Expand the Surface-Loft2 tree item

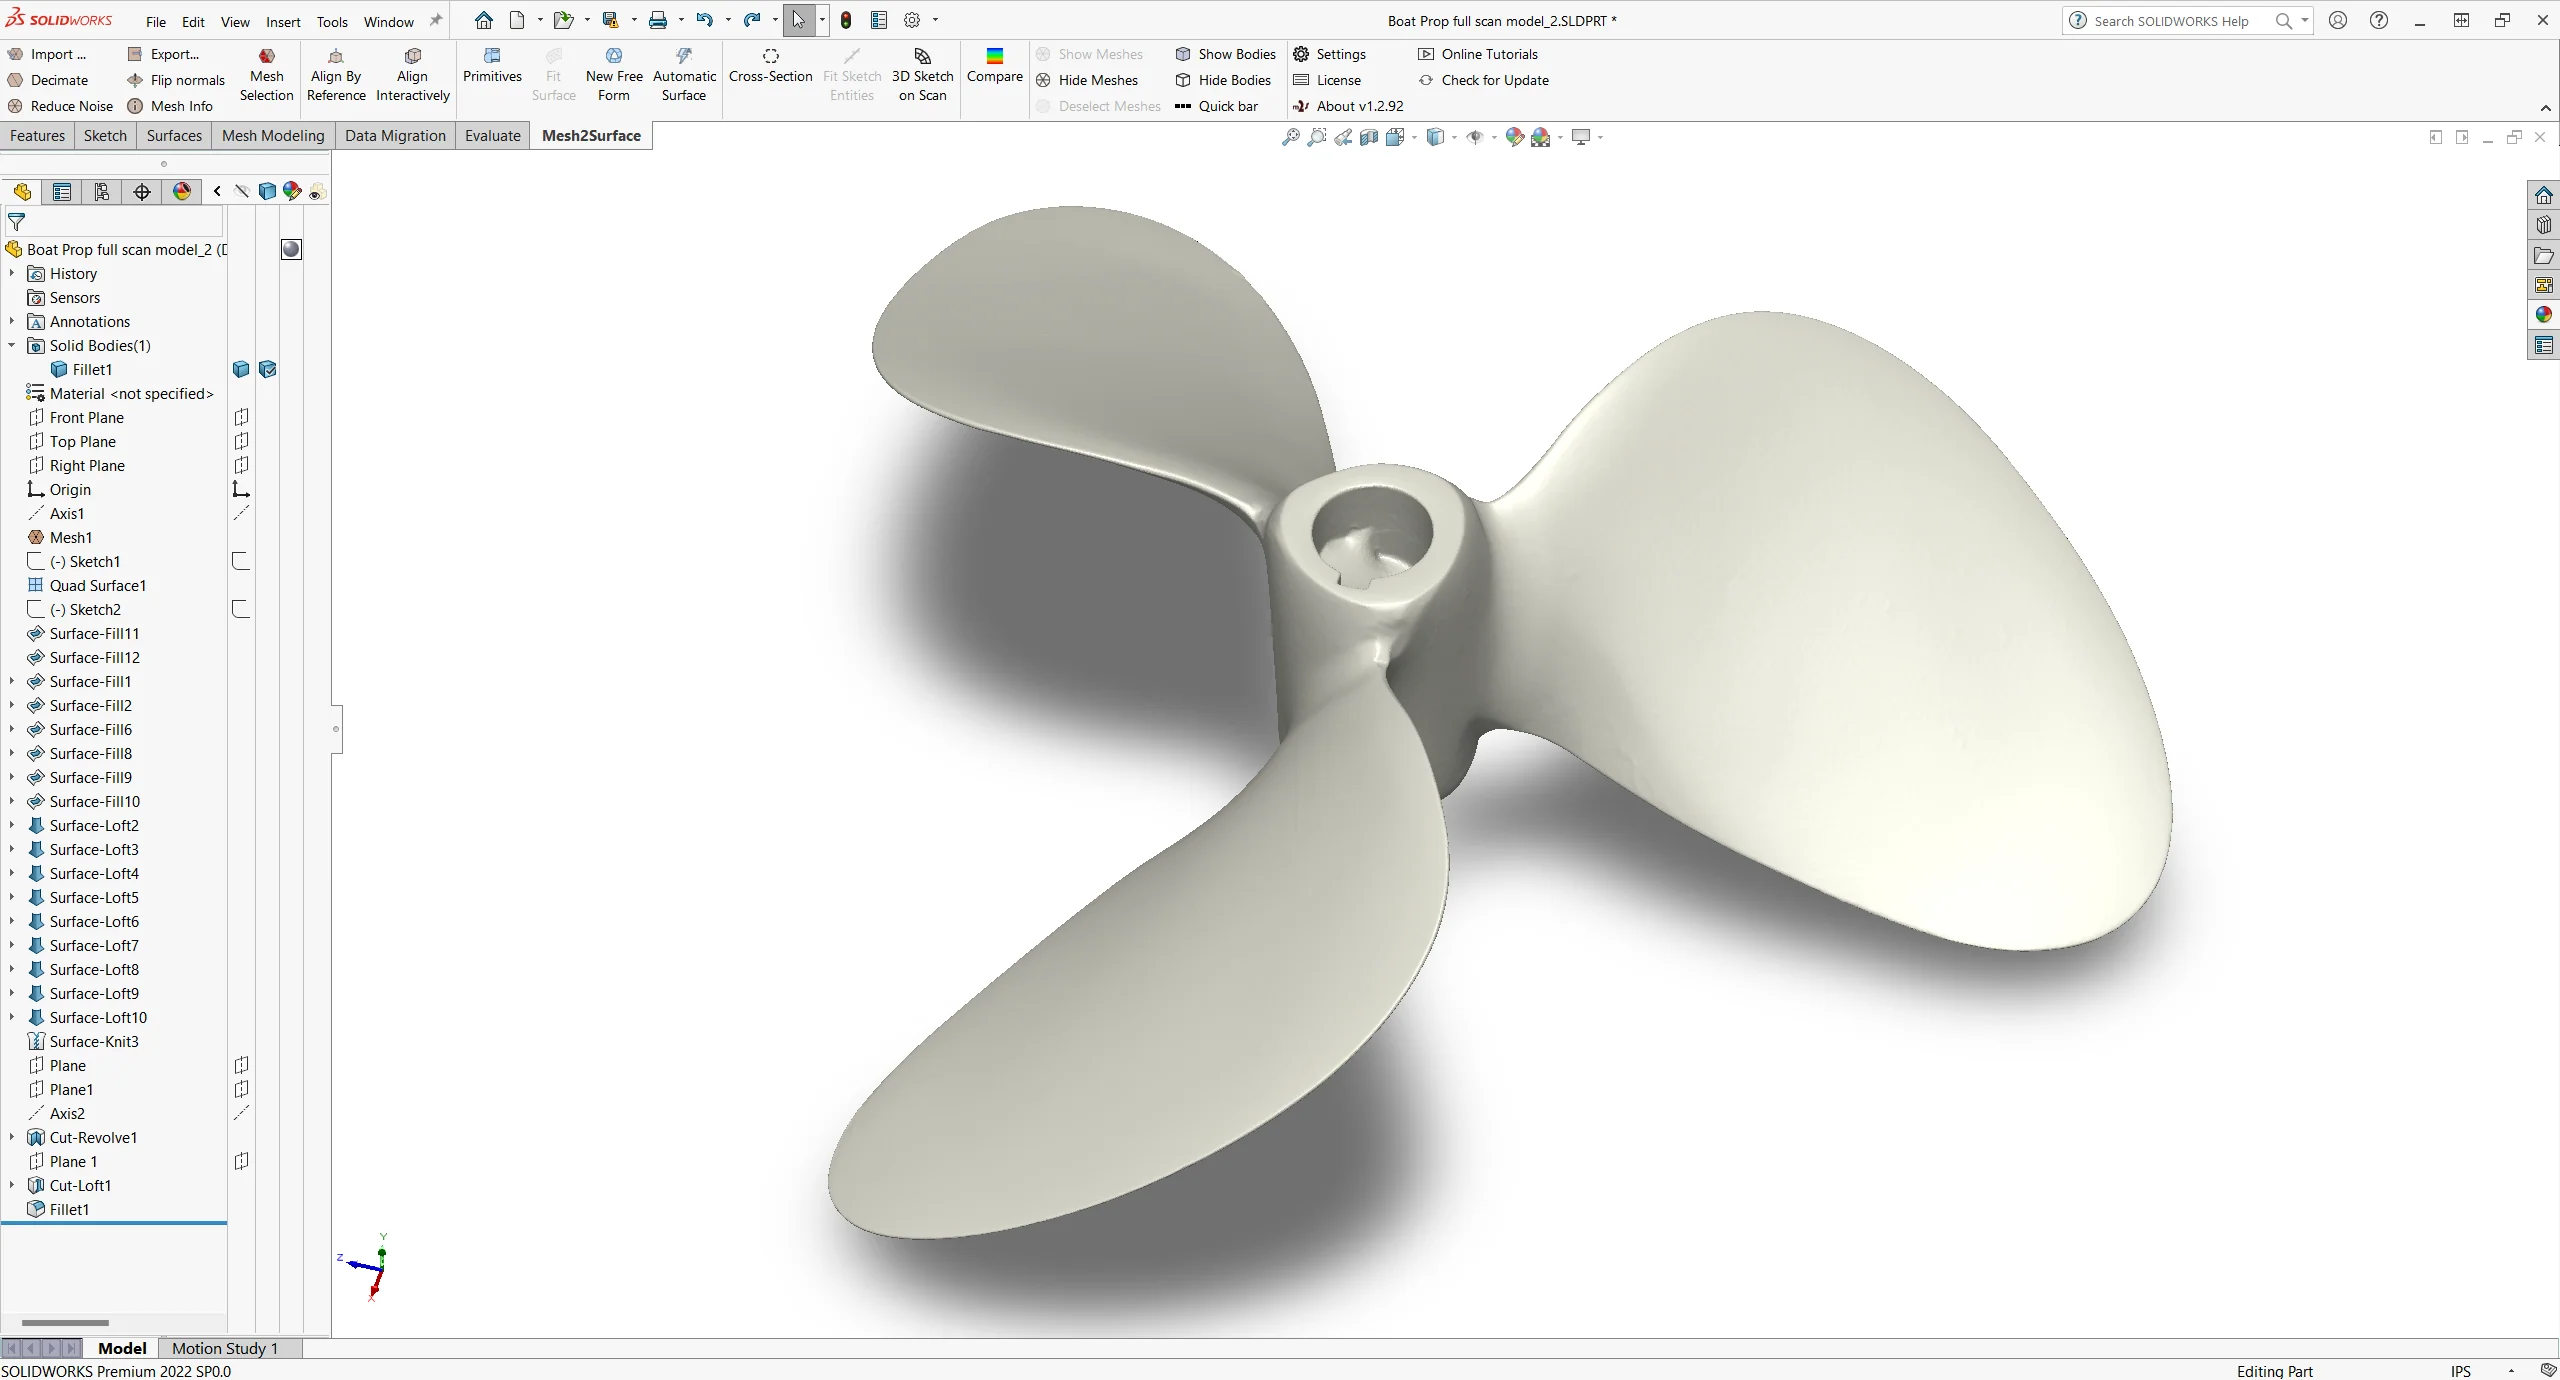click(14, 824)
